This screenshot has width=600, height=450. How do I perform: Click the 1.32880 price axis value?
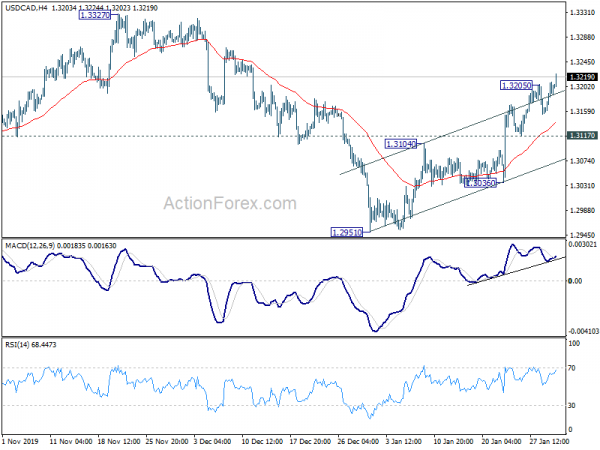[x=582, y=37]
